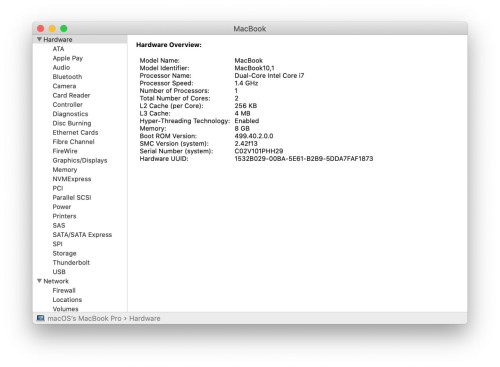
Task: Select the Network category label
Action: pos(56,281)
